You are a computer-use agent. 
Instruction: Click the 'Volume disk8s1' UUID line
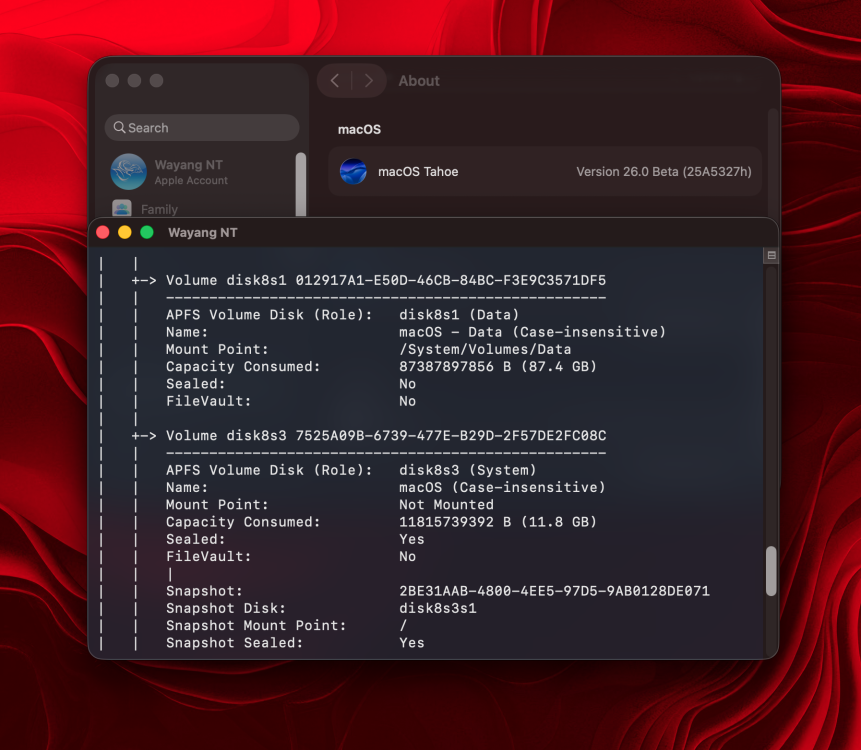[x=386, y=281]
